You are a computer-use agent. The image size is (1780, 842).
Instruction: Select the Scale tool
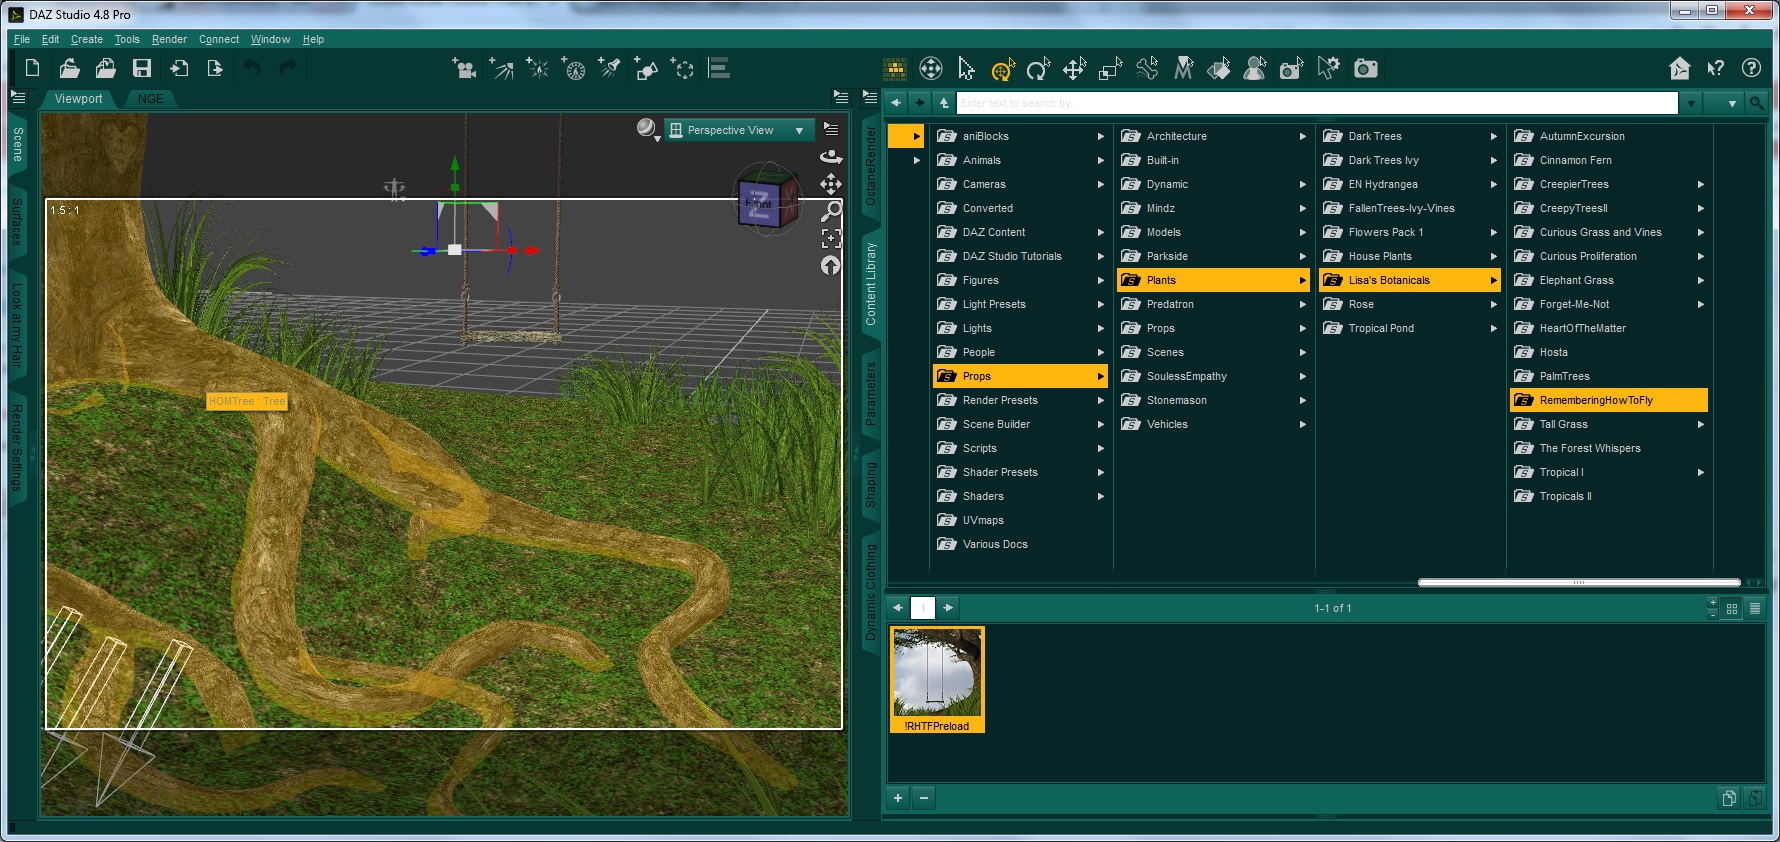pos(1110,68)
